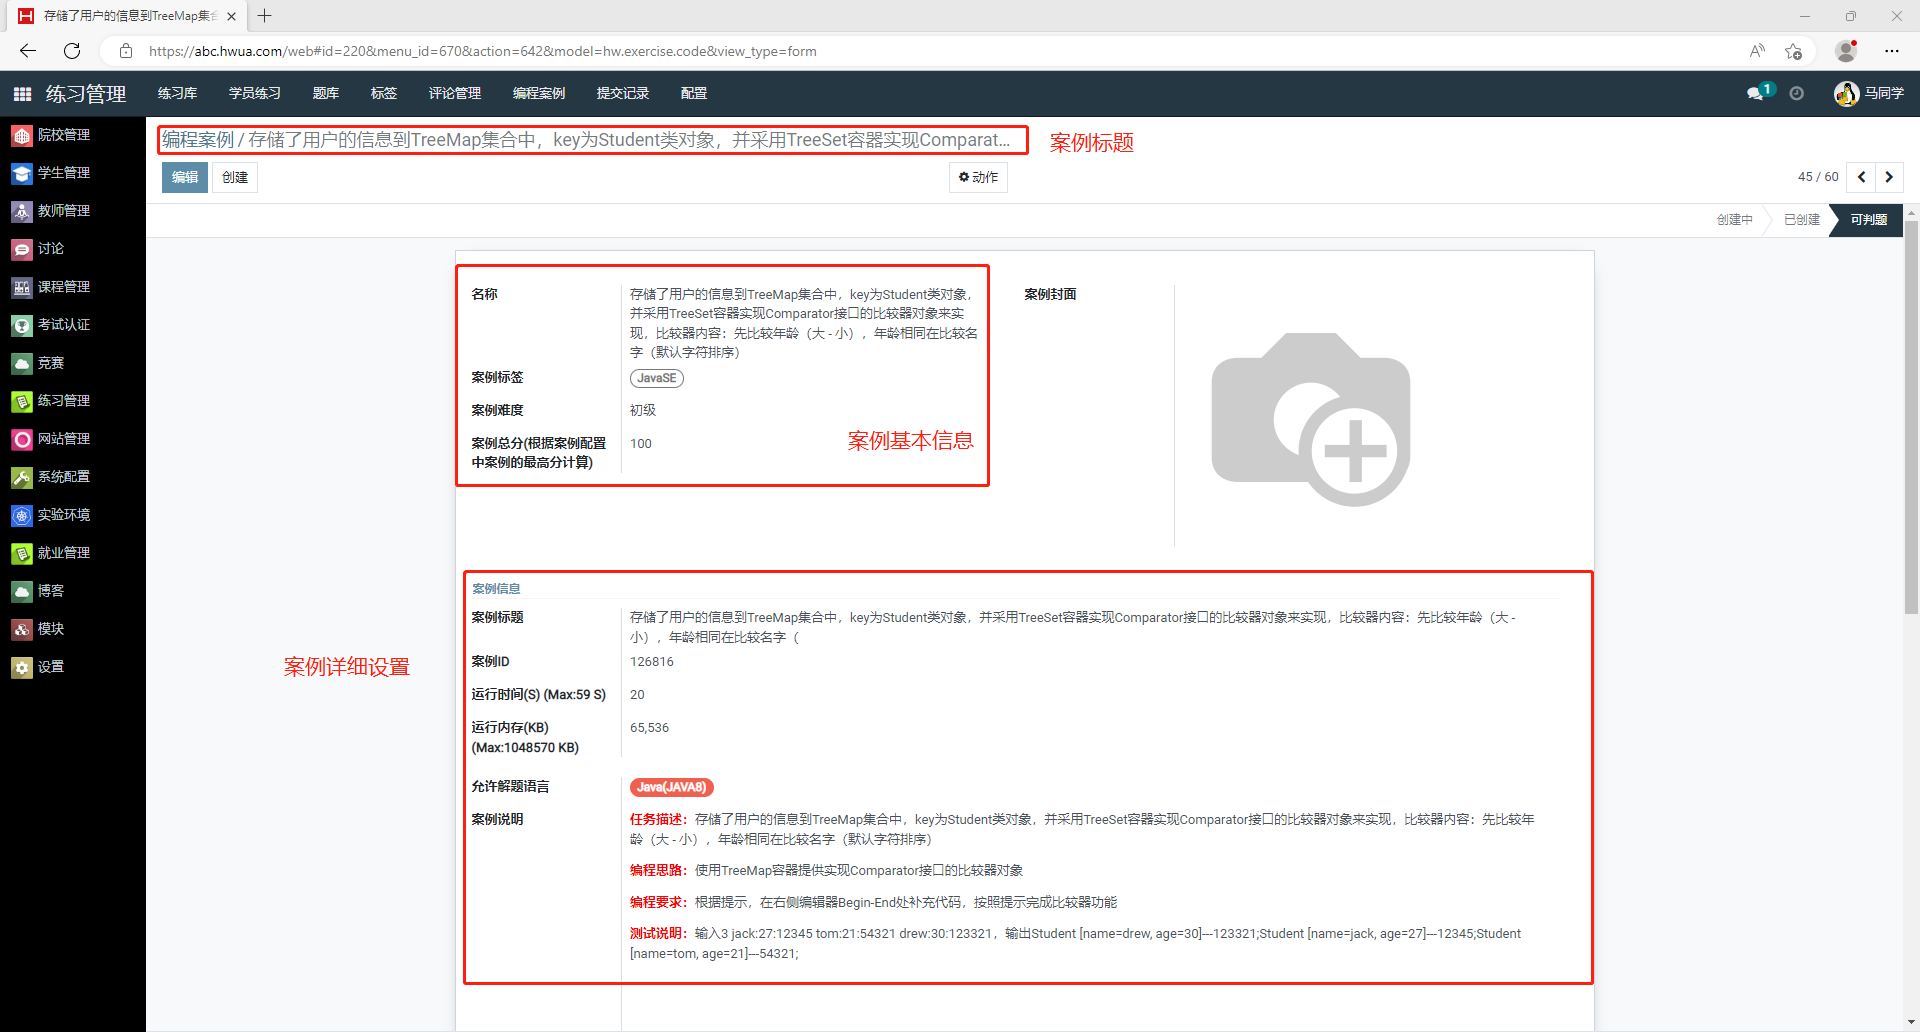Click the 模块 sidebar icon
1920x1032 pixels.
click(22, 629)
